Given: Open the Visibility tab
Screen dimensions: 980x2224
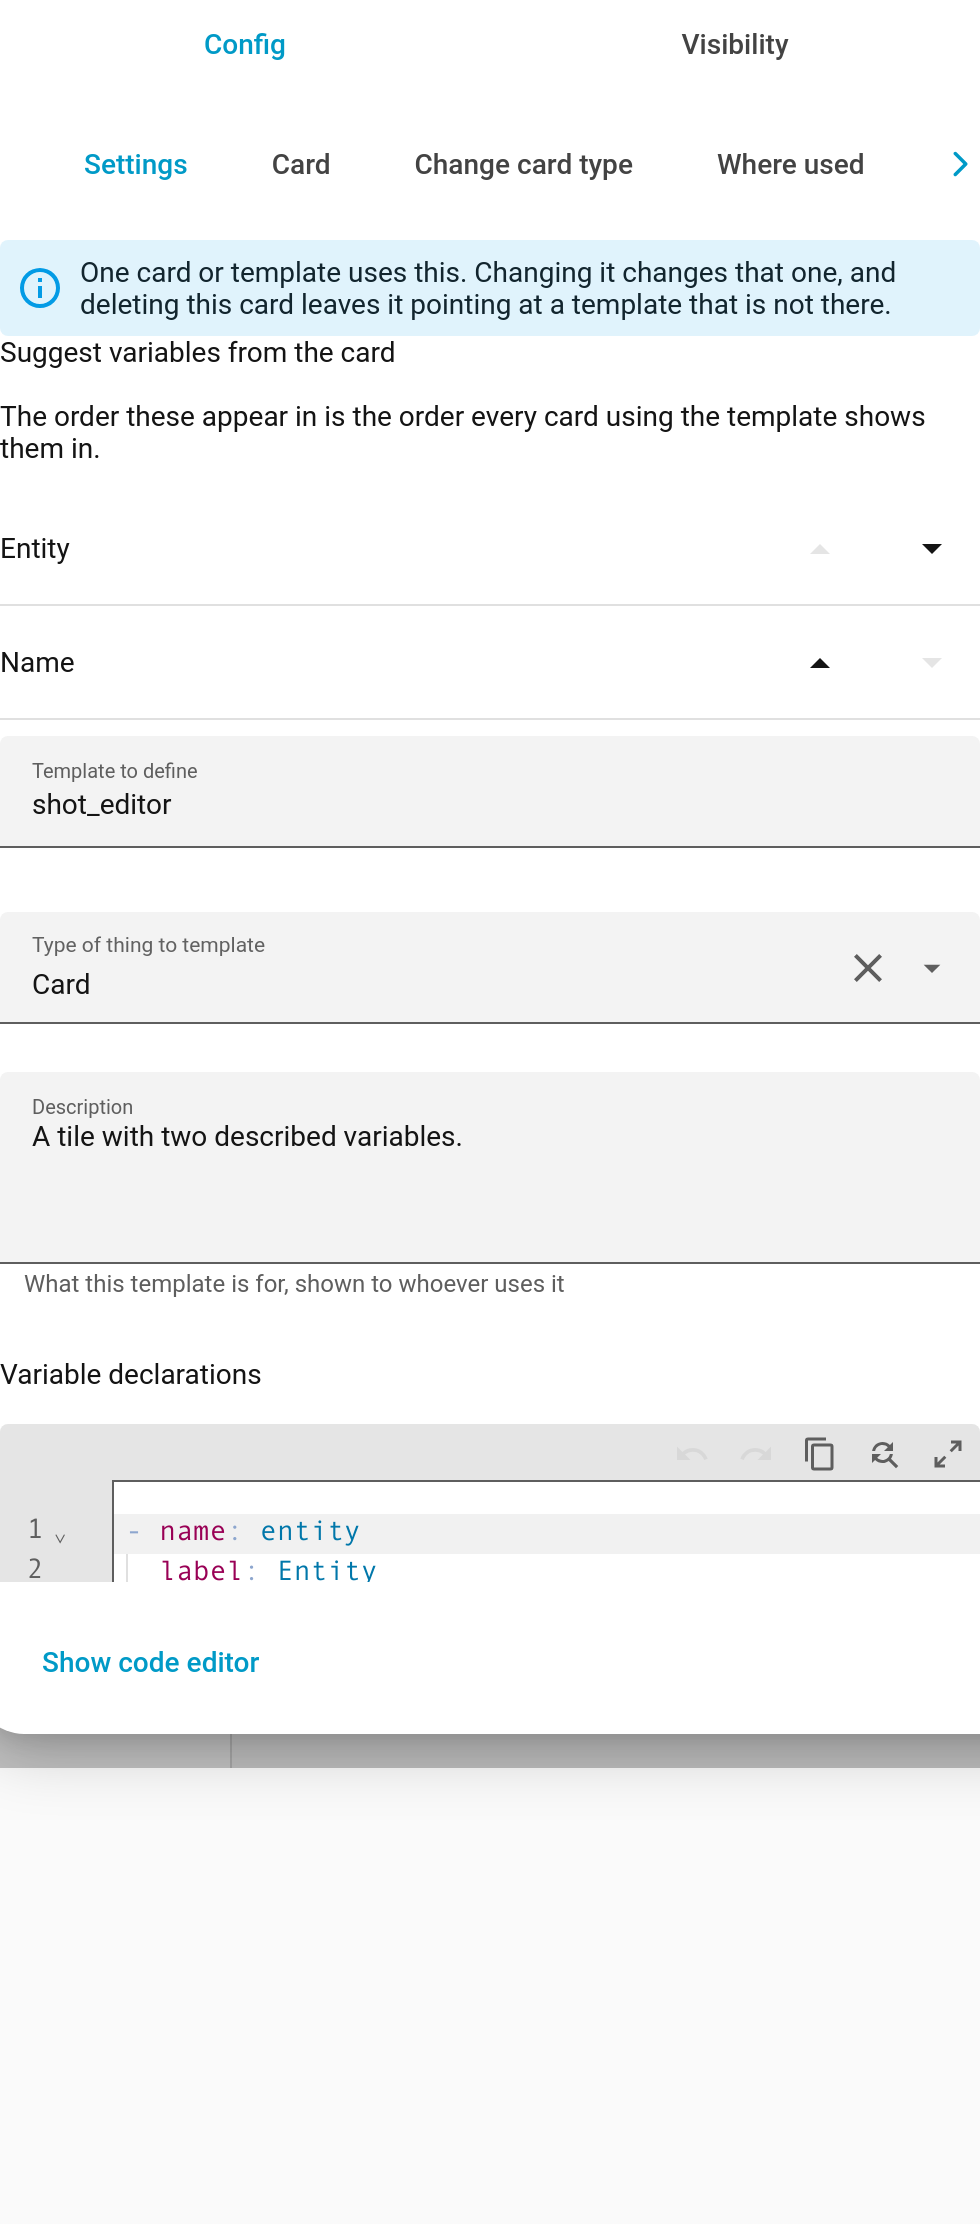Looking at the screenshot, I should pyautogui.click(x=735, y=44).
